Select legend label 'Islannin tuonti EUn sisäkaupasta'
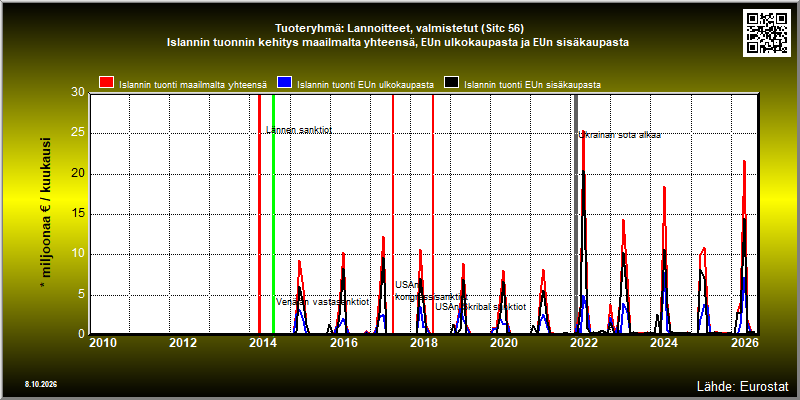This screenshot has width=800, height=400. click(533, 85)
